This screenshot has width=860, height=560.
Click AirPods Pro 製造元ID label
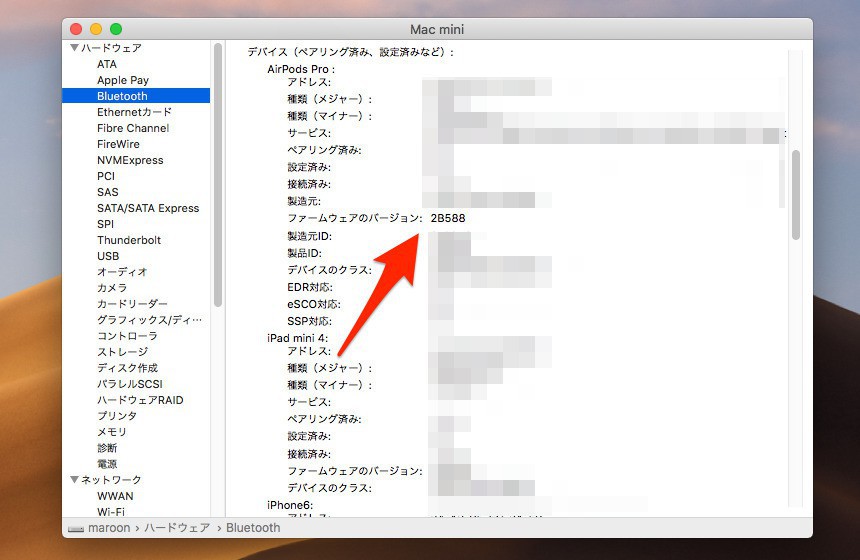[x=309, y=236]
